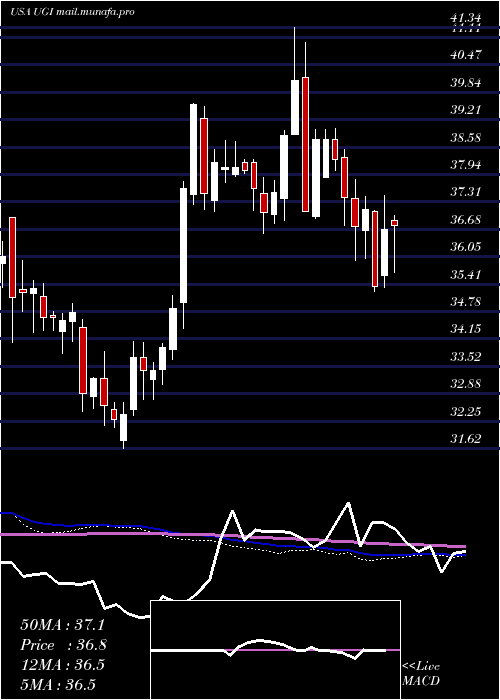Select the 40.47 price axis label

coord(466,55)
